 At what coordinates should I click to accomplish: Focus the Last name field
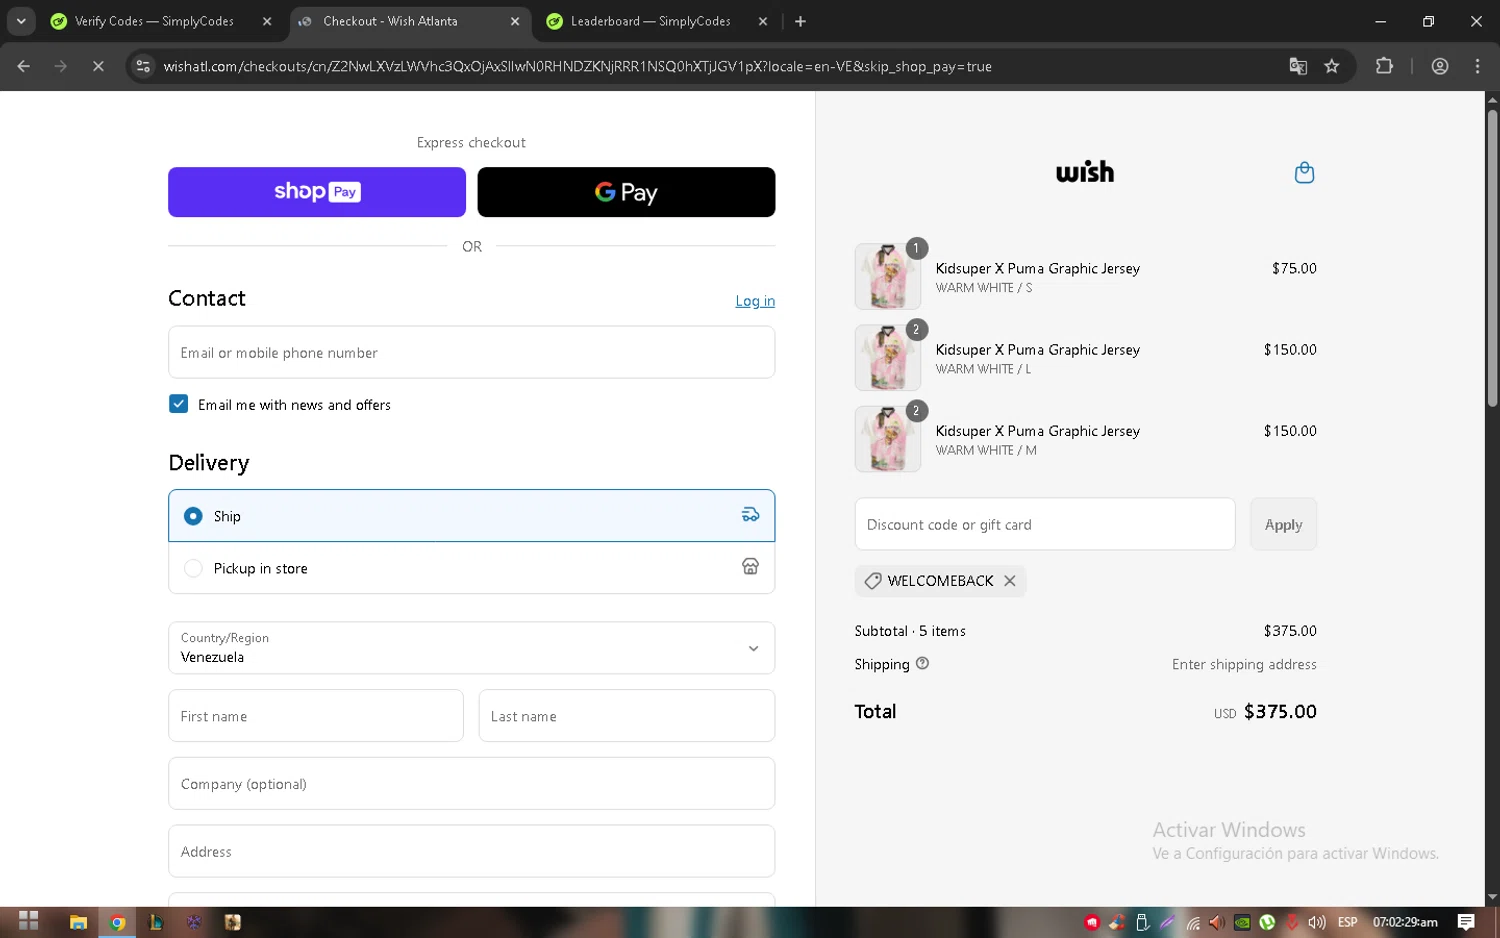[627, 716]
